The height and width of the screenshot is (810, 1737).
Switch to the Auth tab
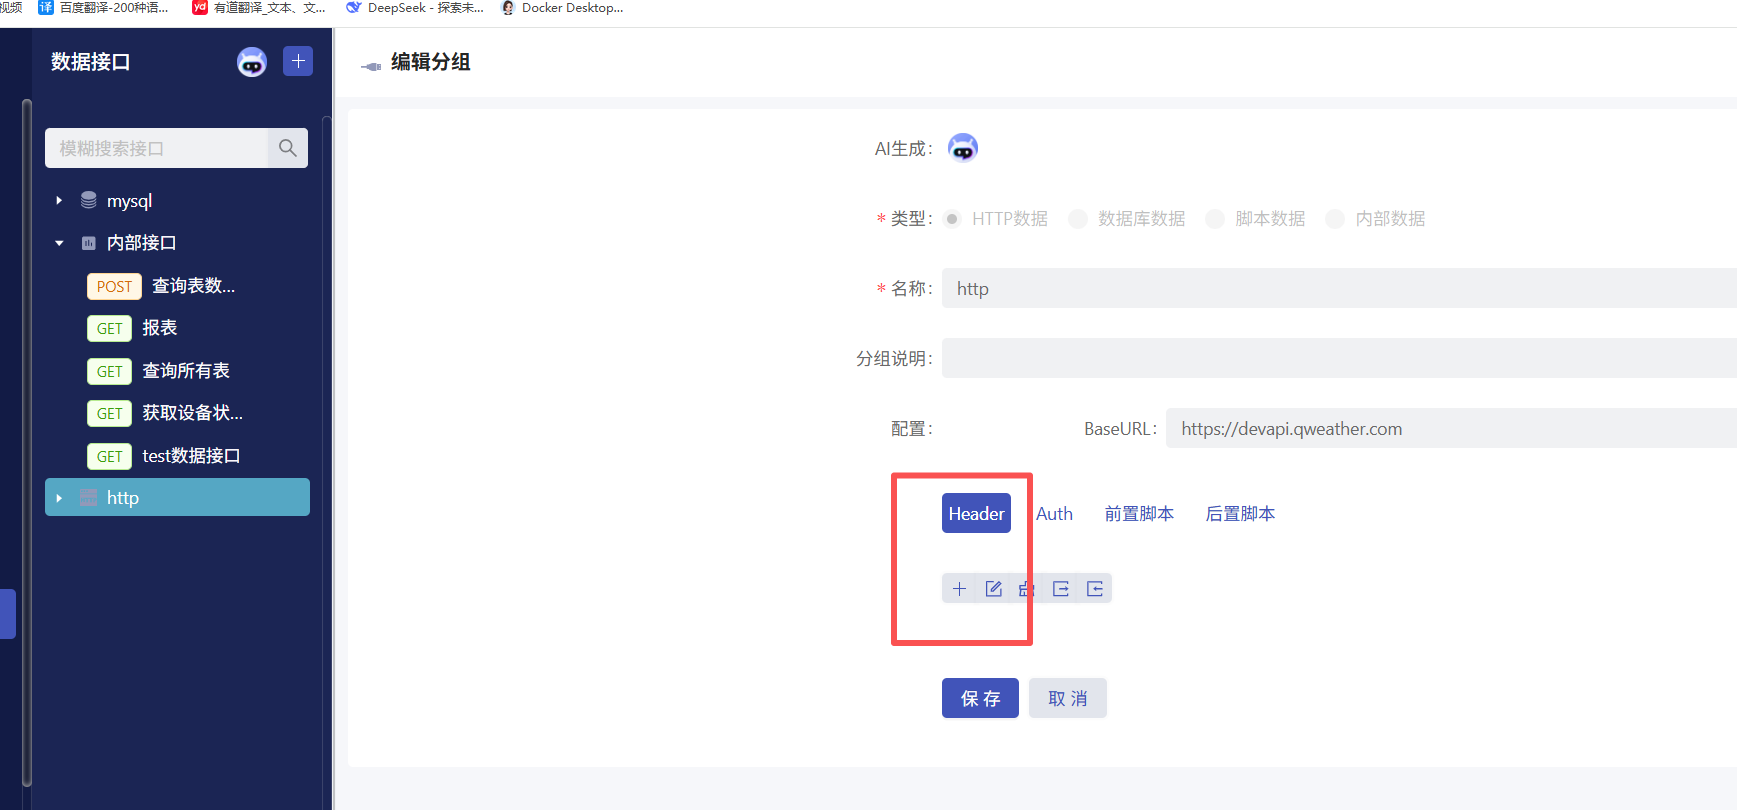click(1054, 514)
